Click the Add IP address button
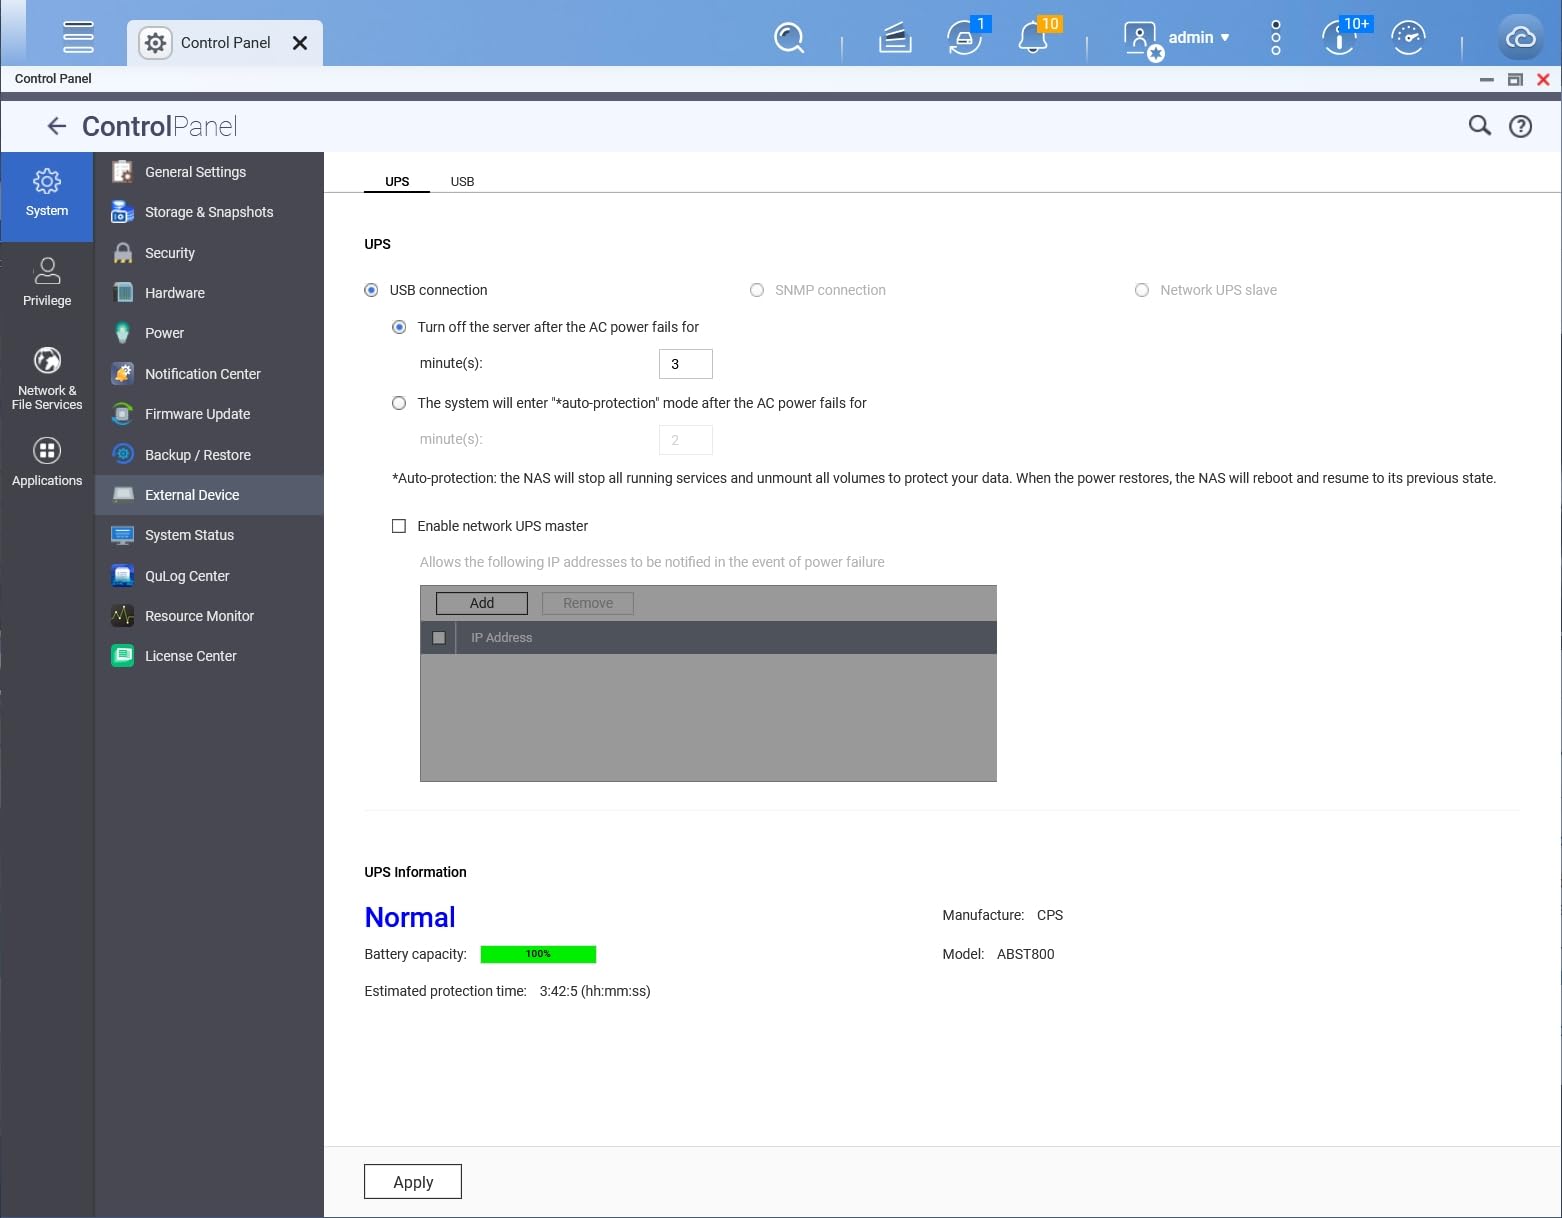The image size is (1562, 1218). point(481,603)
